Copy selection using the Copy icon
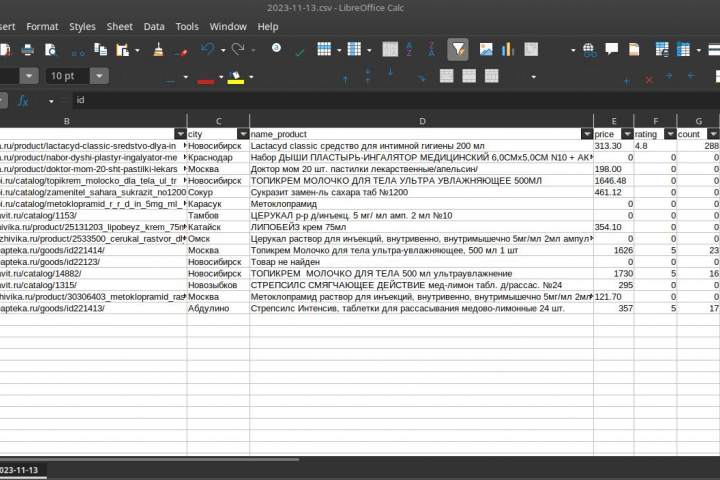The image size is (720, 480). tap(100, 50)
